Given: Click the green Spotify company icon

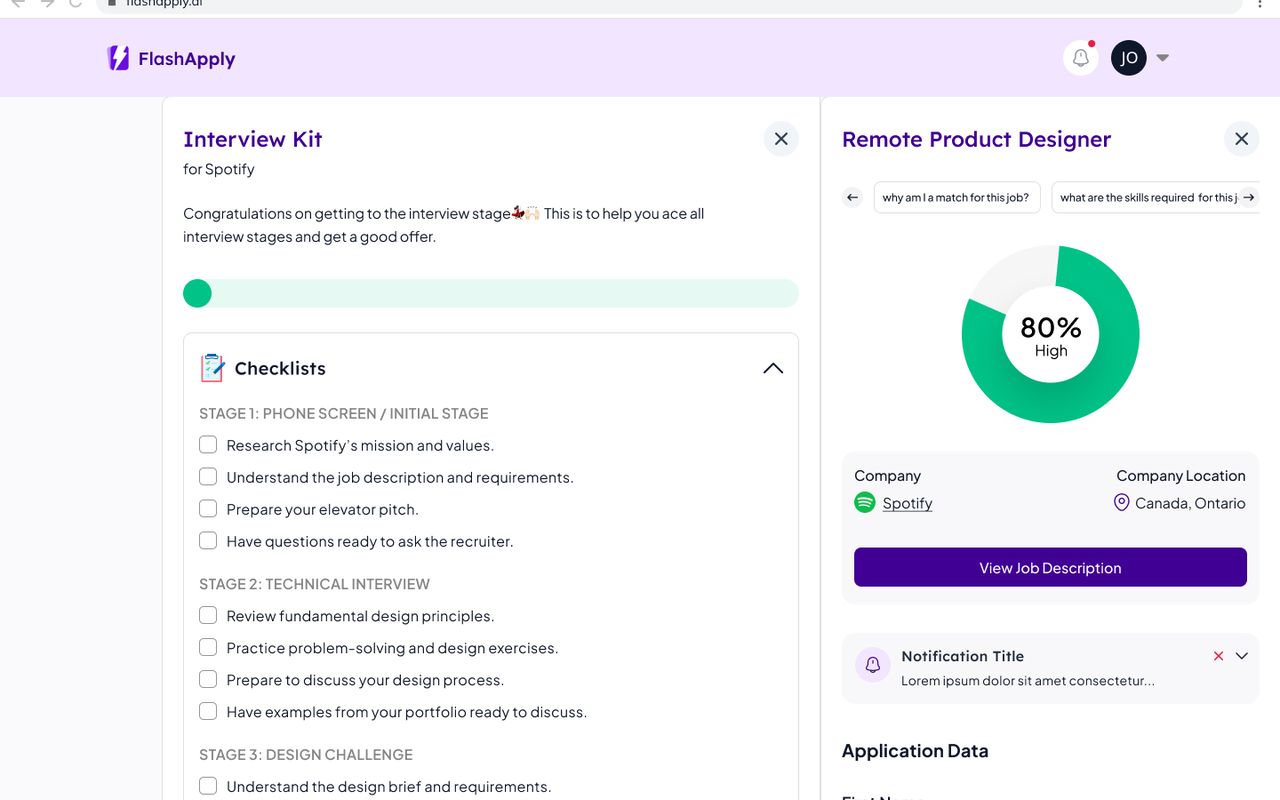Looking at the screenshot, I should point(864,502).
